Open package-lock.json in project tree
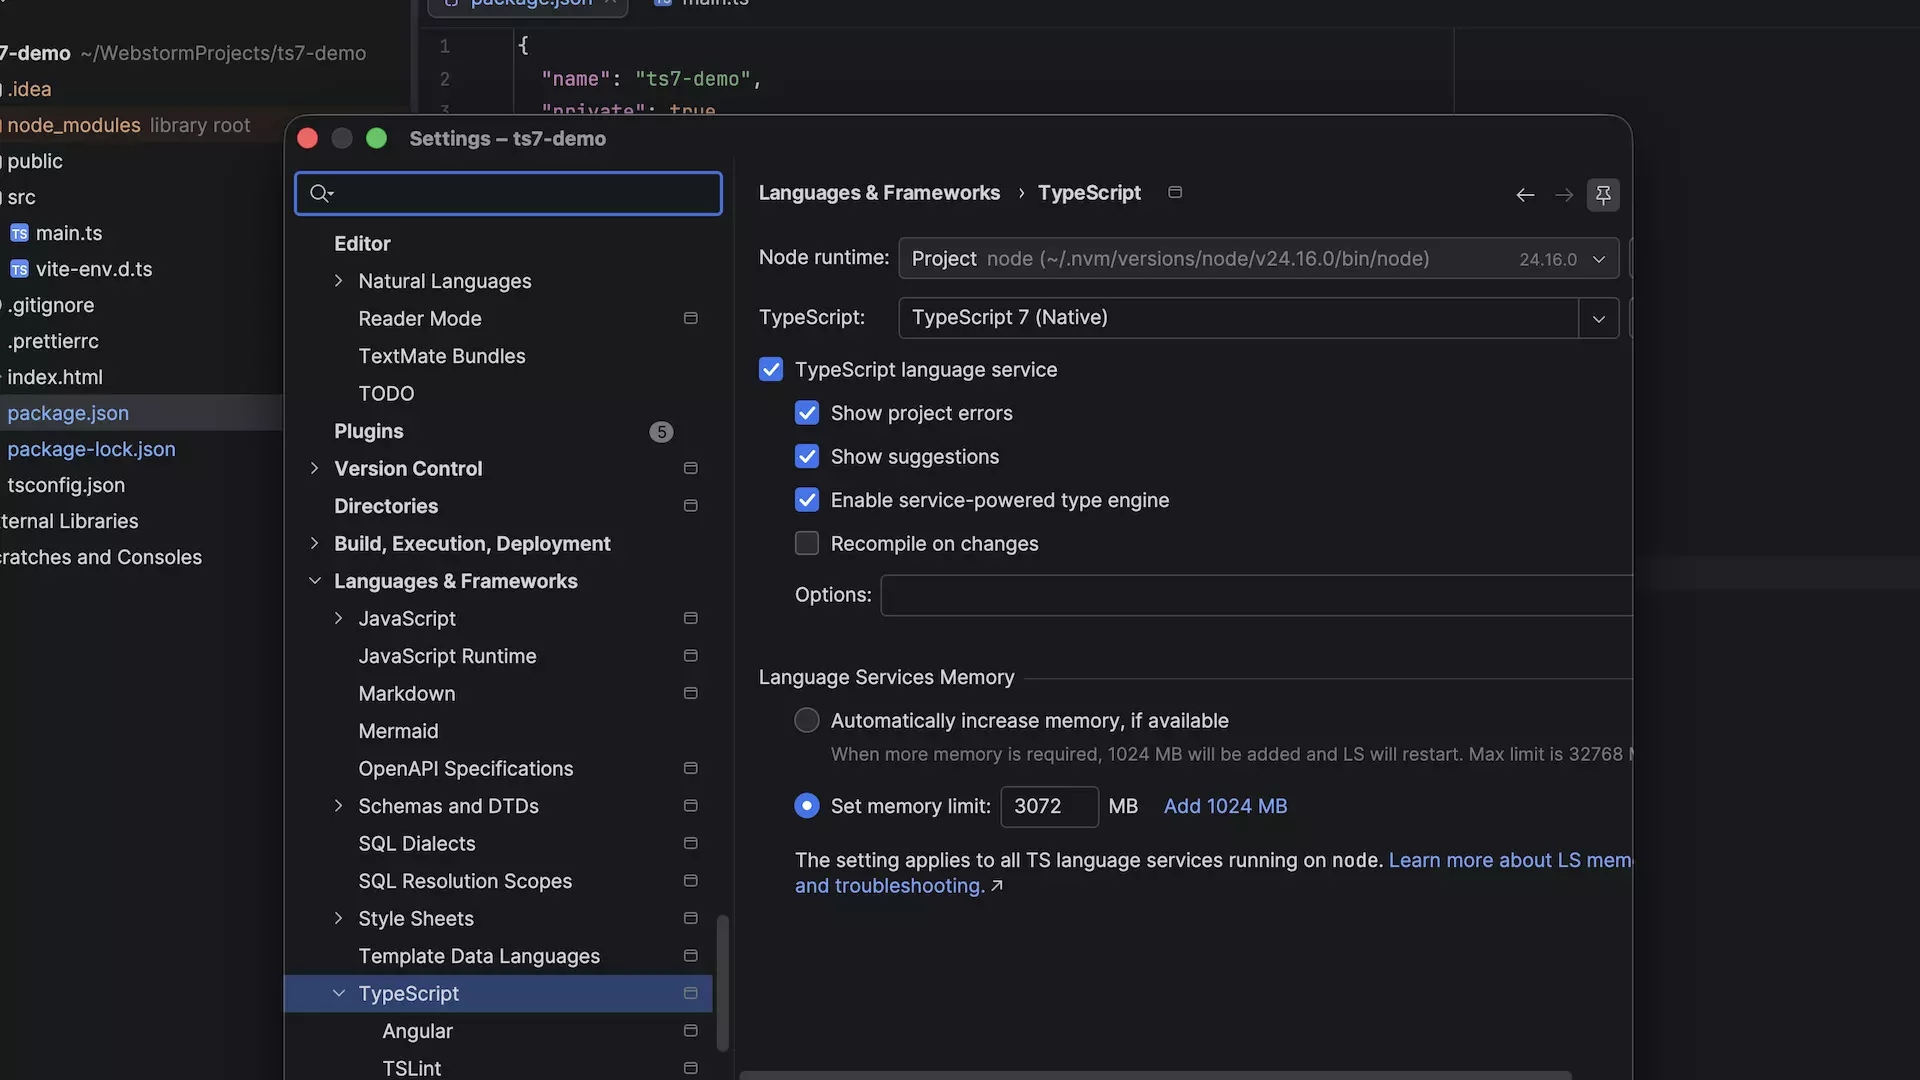 (x=91, y=449)
